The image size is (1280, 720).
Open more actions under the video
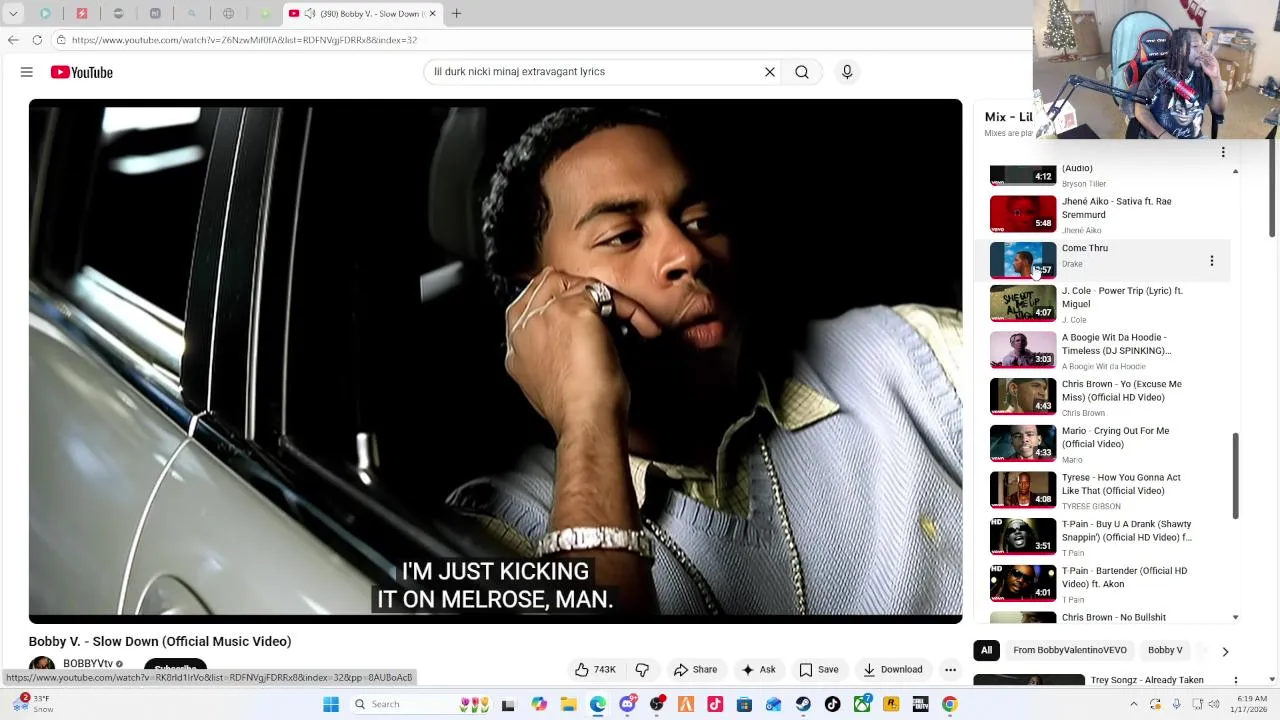click(x=951, y=670)
